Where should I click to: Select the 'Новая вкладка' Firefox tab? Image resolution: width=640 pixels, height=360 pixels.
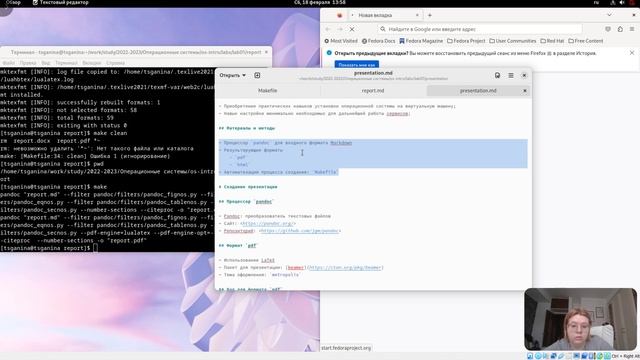(x=385, y=15)
